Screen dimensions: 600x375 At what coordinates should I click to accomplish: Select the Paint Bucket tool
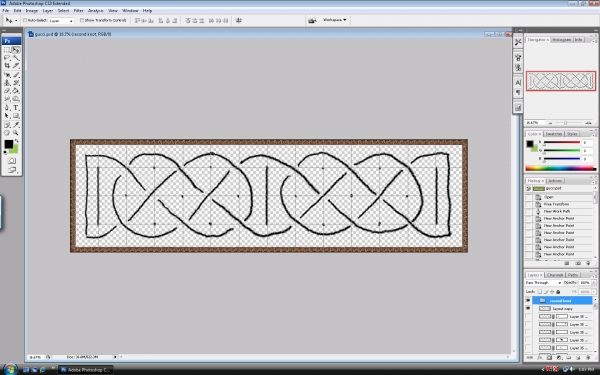coord(16,91)
